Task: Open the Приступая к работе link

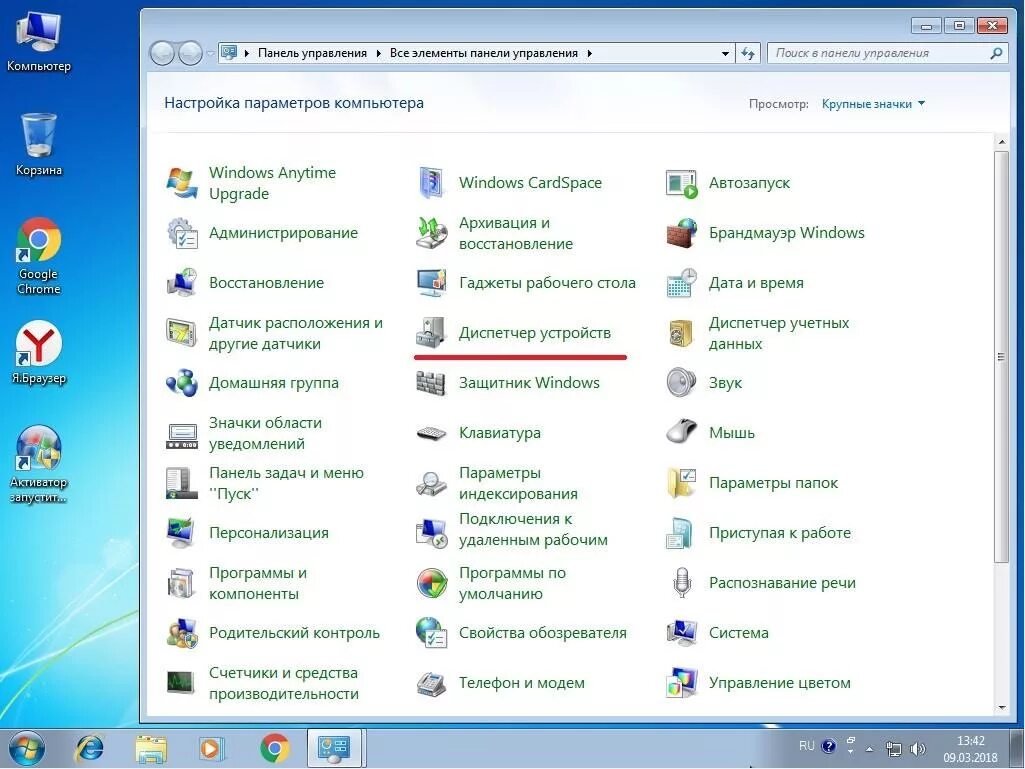Action: [780, 534]
